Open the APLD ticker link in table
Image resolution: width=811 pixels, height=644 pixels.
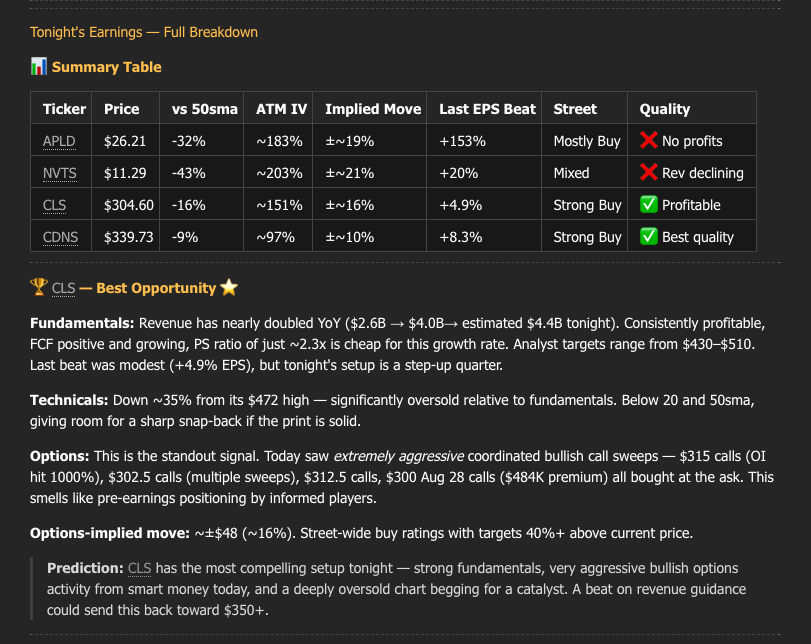click(x=59, y=141)
